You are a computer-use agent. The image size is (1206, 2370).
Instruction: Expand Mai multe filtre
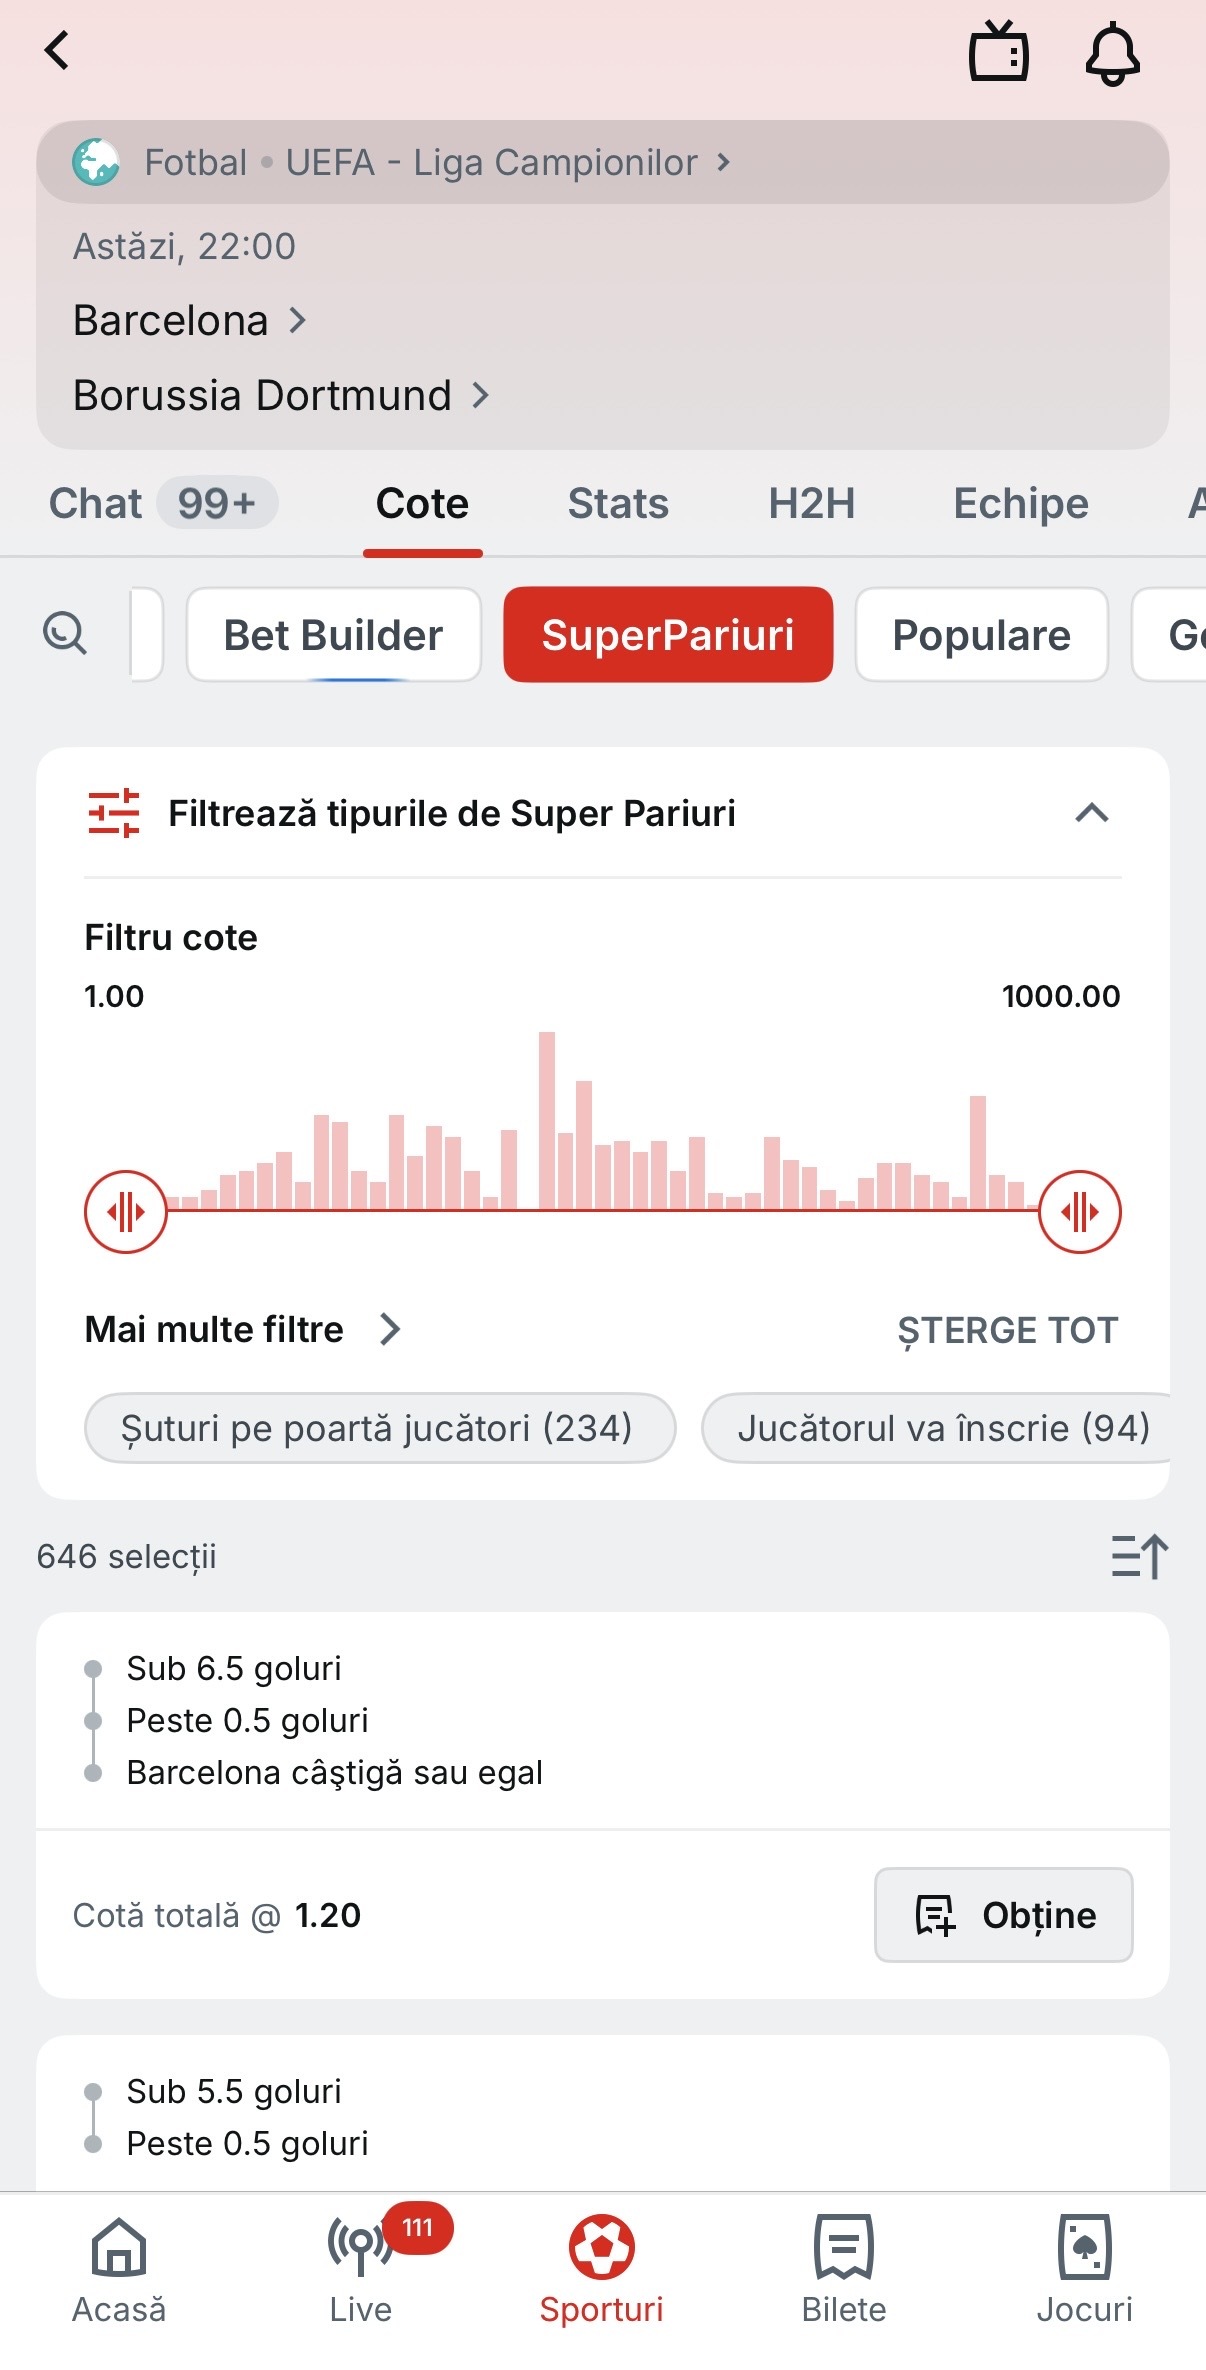243,1329
